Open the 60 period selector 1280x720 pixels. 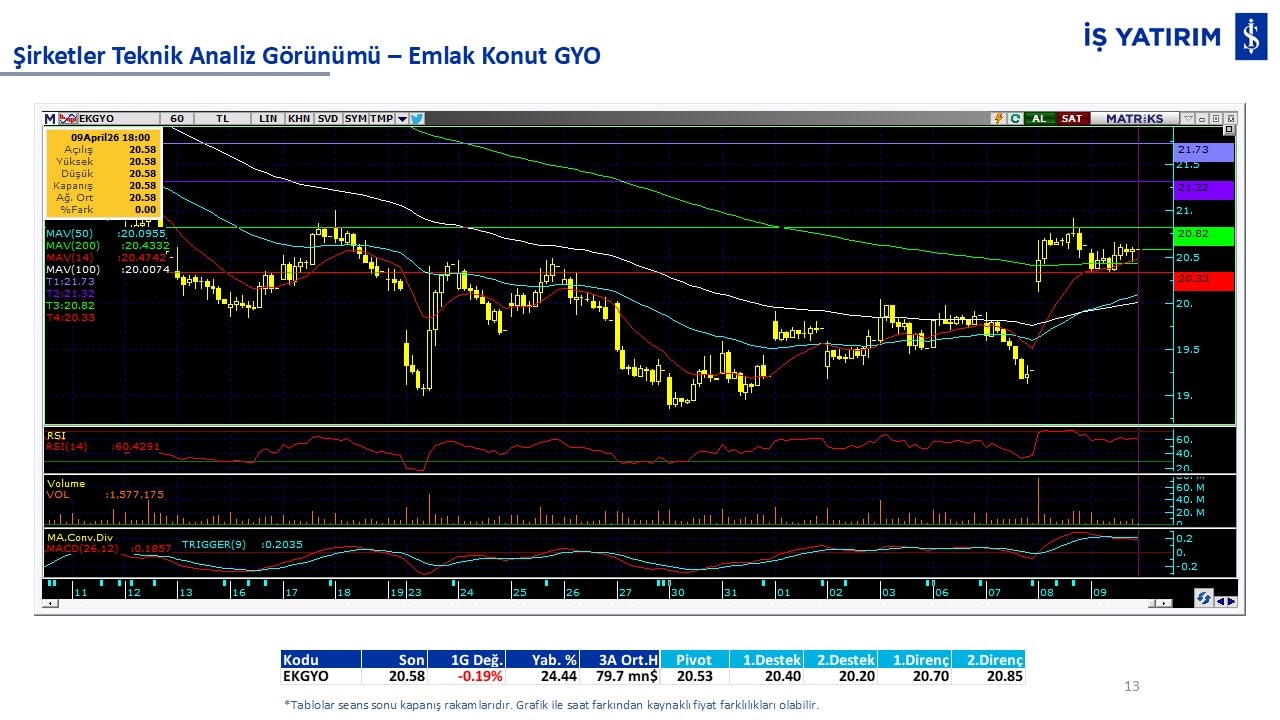point(177,118)
